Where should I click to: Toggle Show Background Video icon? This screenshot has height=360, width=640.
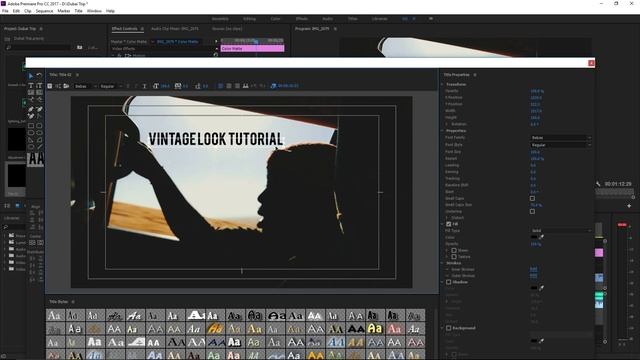(x=273, y=86)
